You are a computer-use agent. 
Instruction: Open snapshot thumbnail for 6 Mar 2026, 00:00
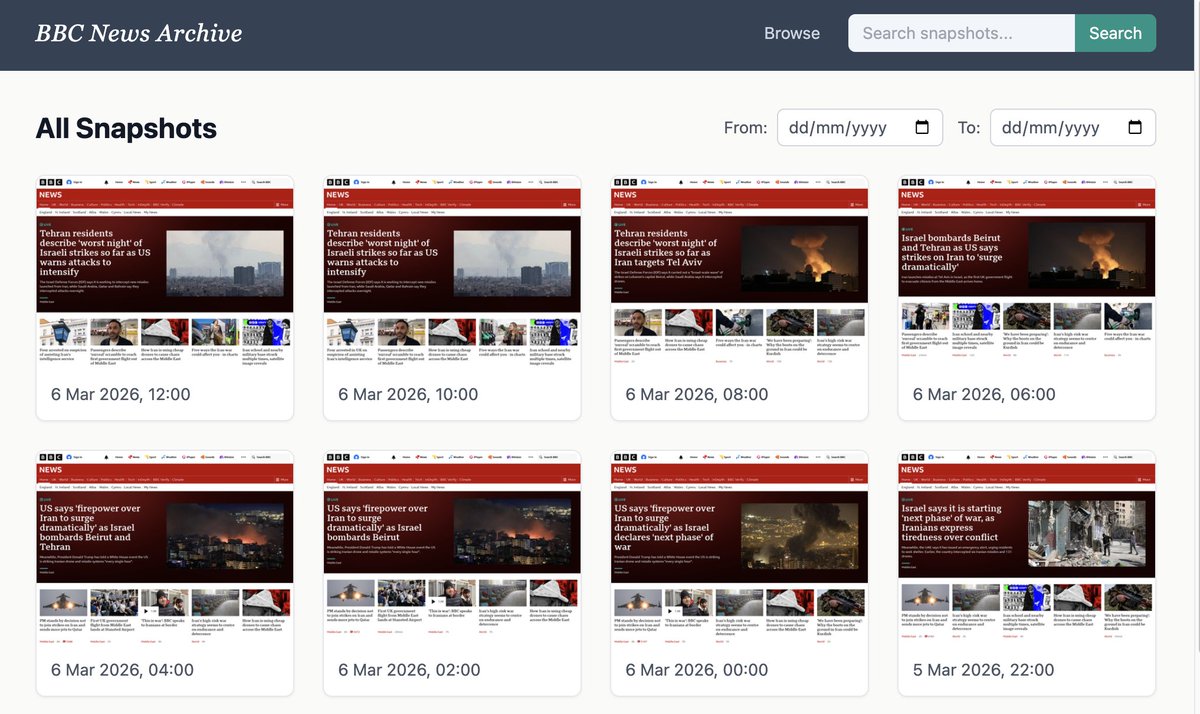pos(739,547)
